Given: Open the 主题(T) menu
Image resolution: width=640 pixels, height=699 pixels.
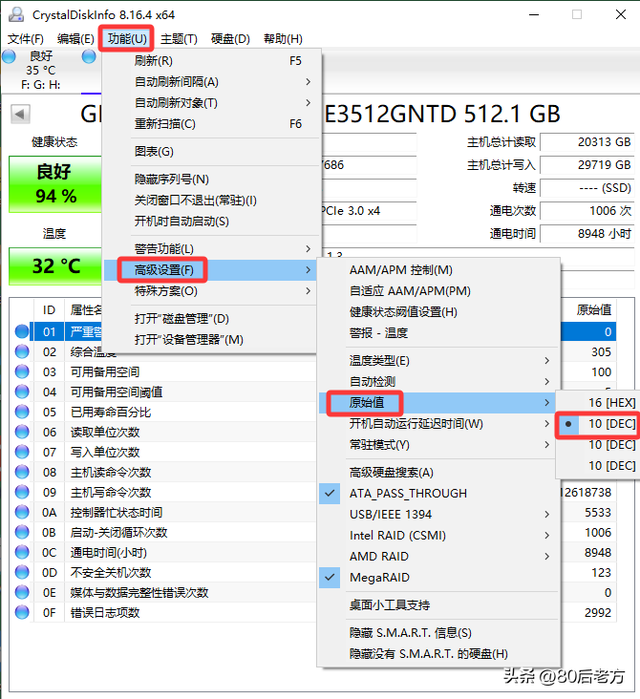Looking at the screenshot, I should 178,39.
